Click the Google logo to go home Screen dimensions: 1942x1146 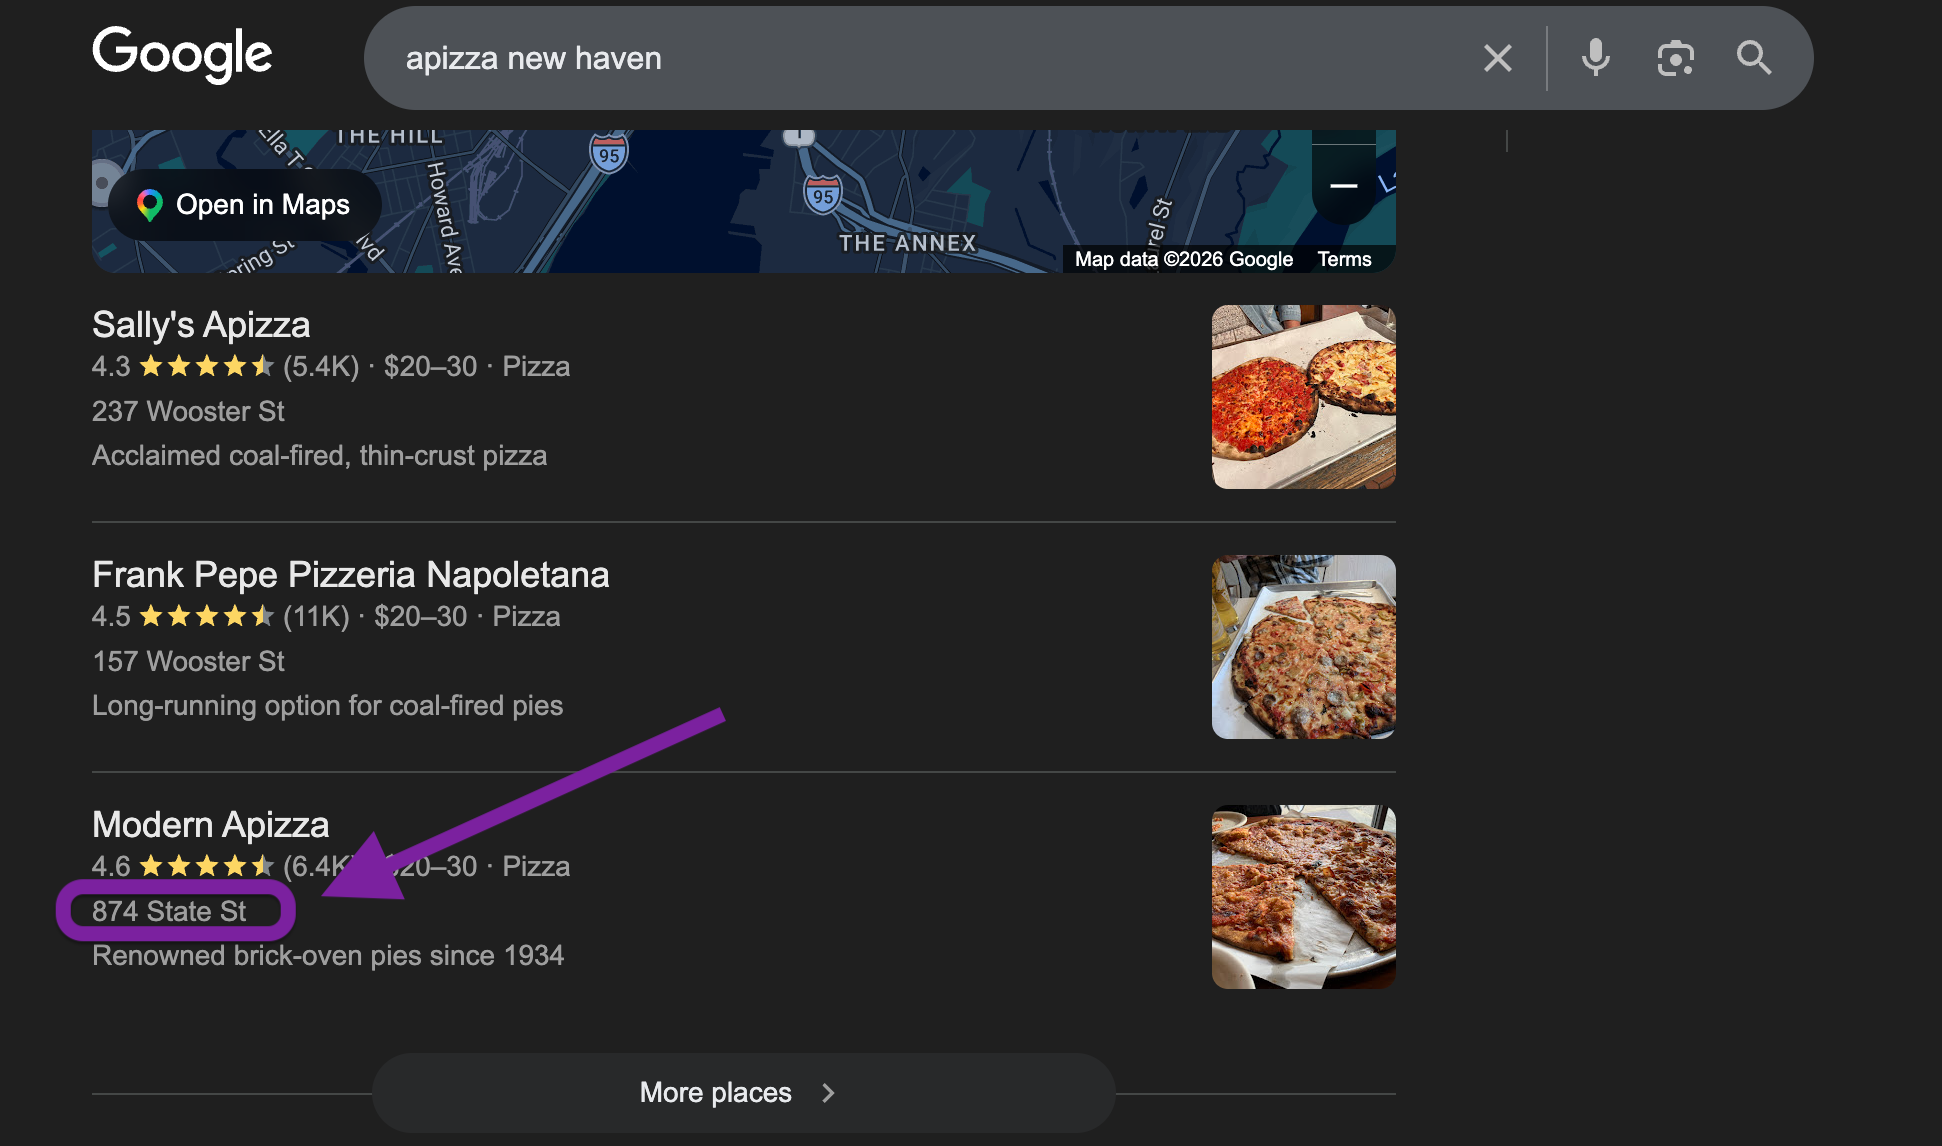182,54
